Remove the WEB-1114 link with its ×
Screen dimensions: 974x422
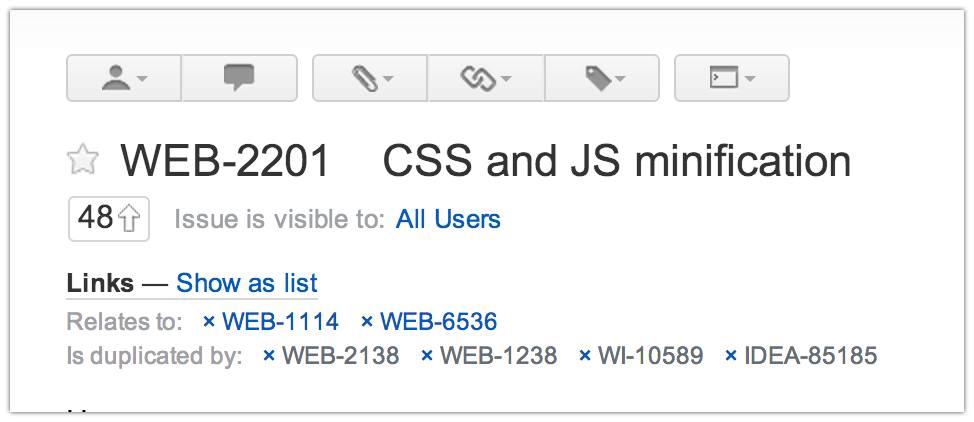pyautogui.click(x=209, y=322)
